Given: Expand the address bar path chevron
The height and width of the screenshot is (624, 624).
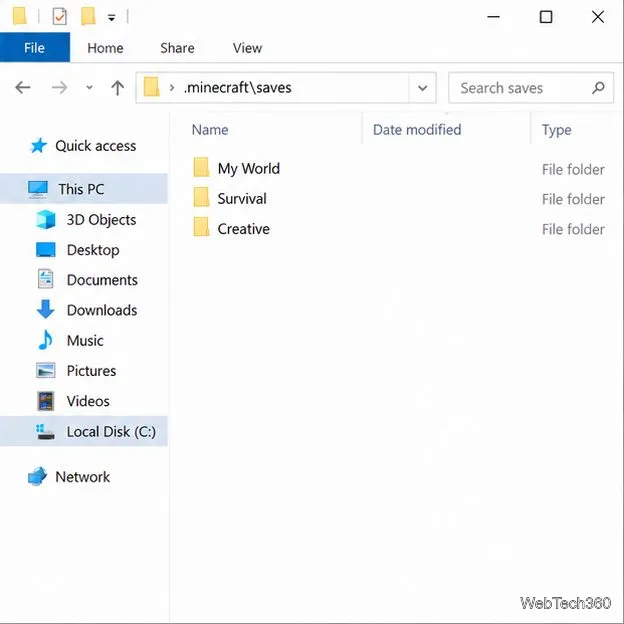Looking at the screenshot, I should pyautogui.click(x=172, y=88).
